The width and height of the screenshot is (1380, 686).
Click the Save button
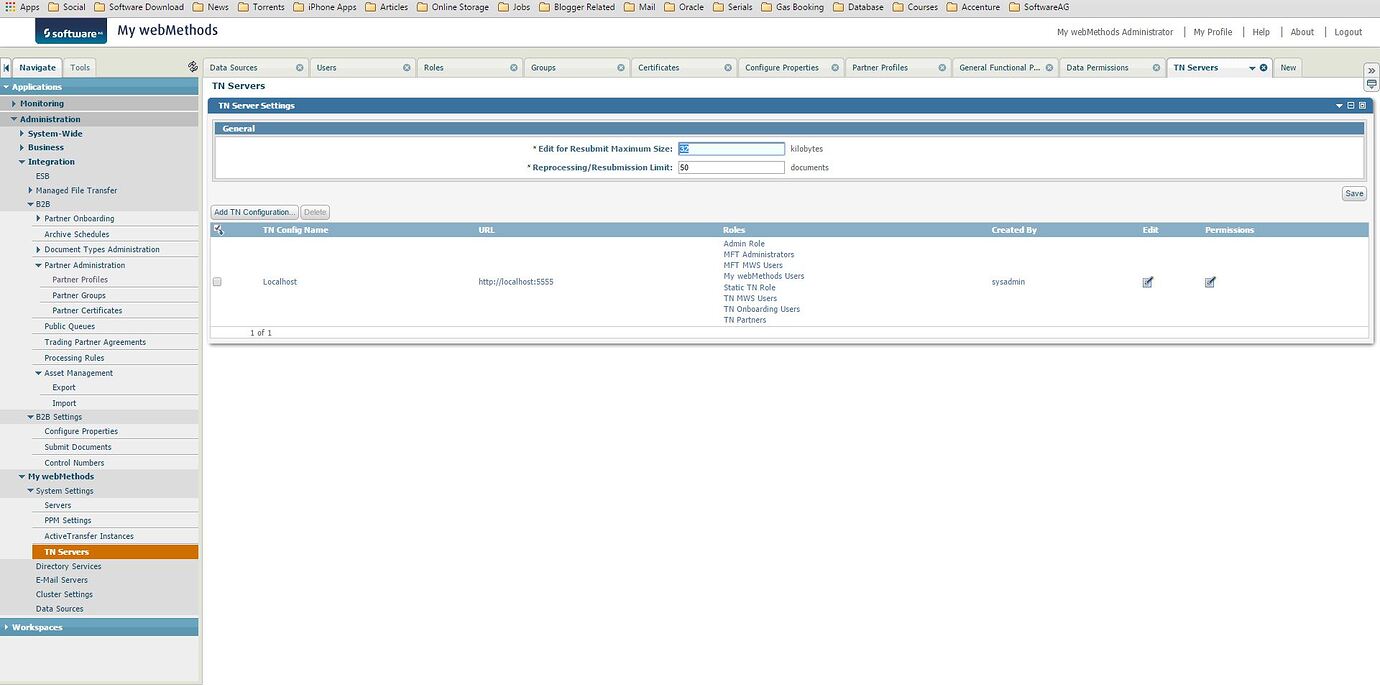coord(1354,194)
